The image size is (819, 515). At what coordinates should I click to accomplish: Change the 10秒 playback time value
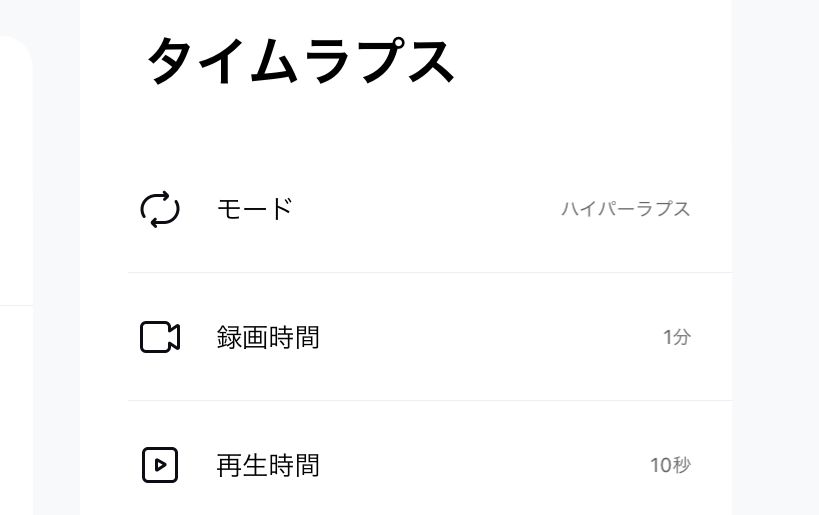(x=670, y=465)
